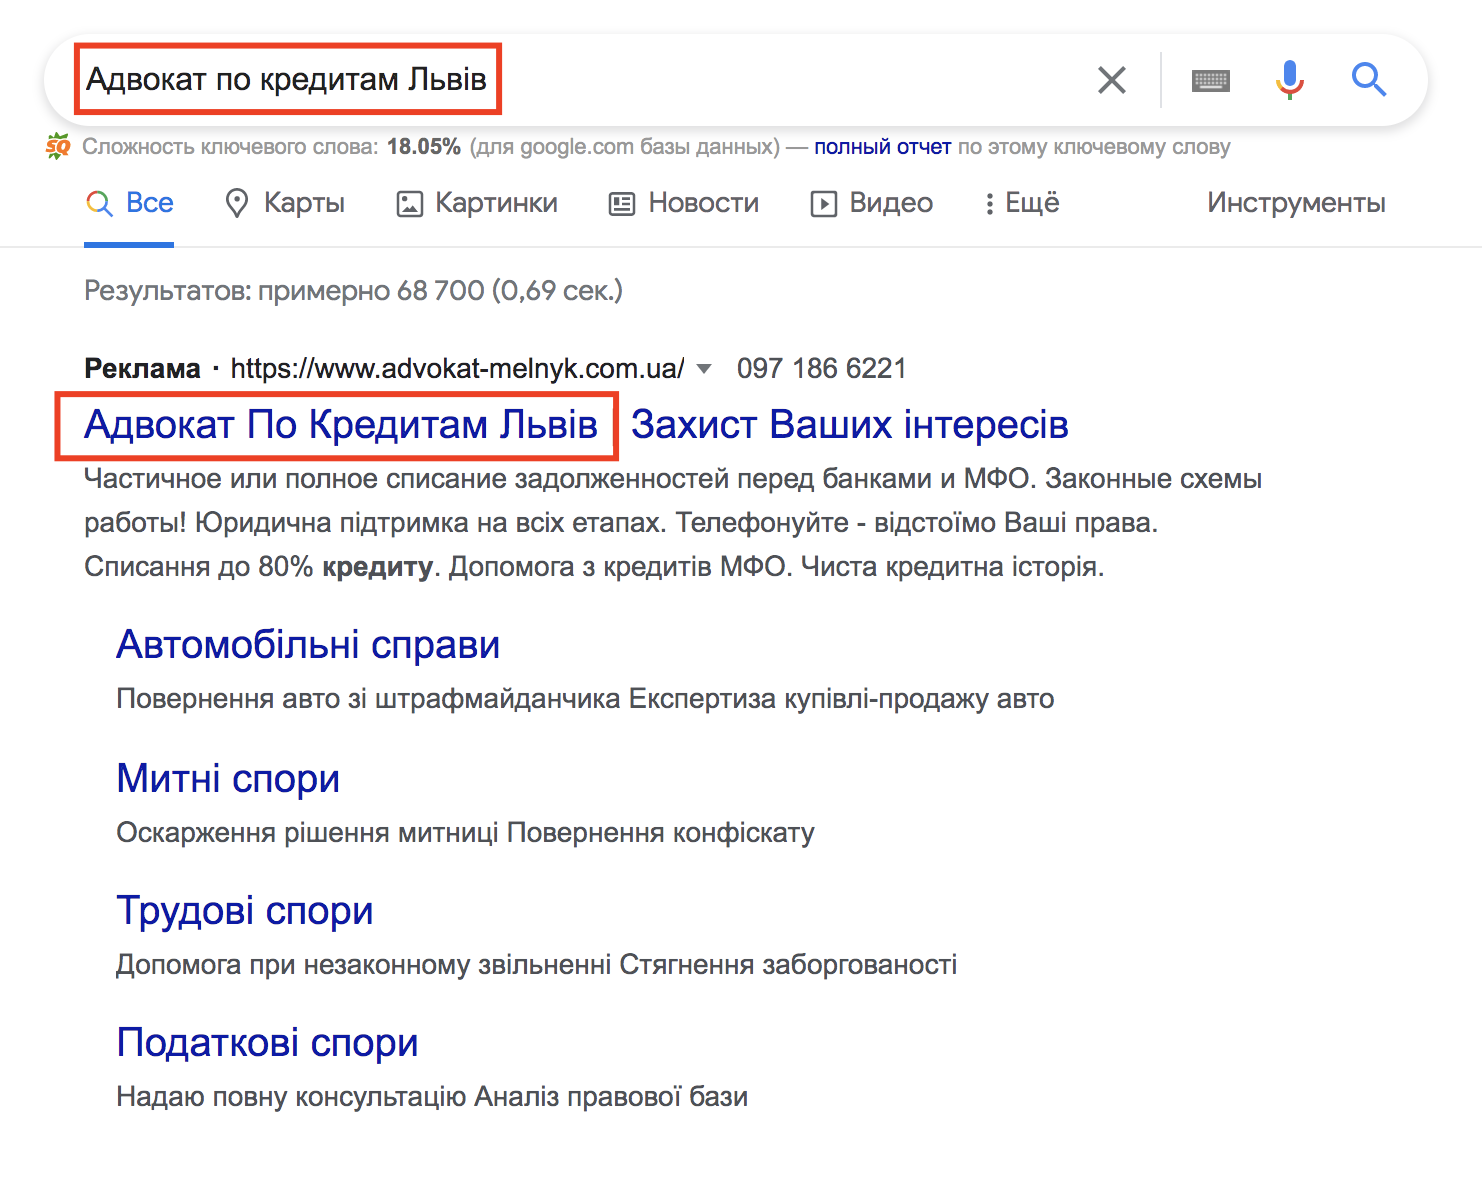This screenshot has width=1482, height=1190.
Task: Open the Адвокат По Кредитам Львів ad title
Action: 340,425
